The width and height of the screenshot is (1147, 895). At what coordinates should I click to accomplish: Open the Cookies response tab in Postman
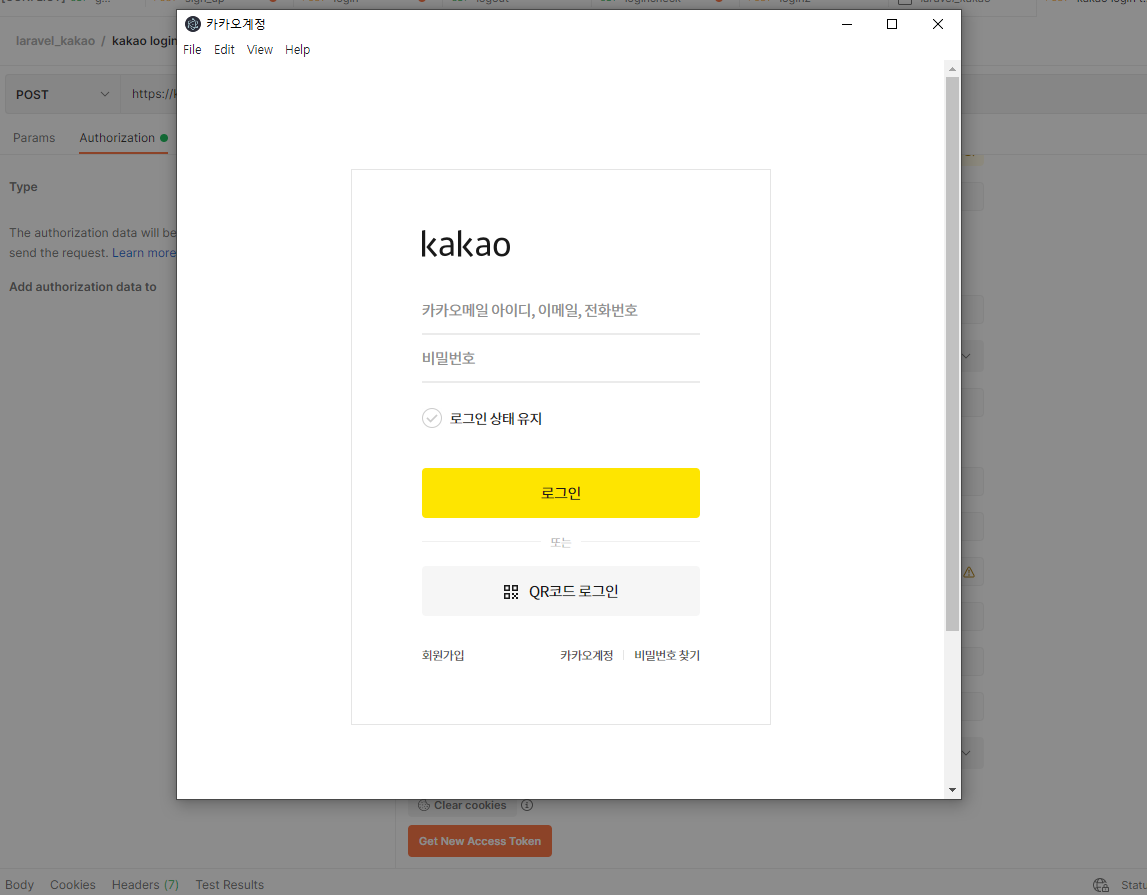coord(72,884)
